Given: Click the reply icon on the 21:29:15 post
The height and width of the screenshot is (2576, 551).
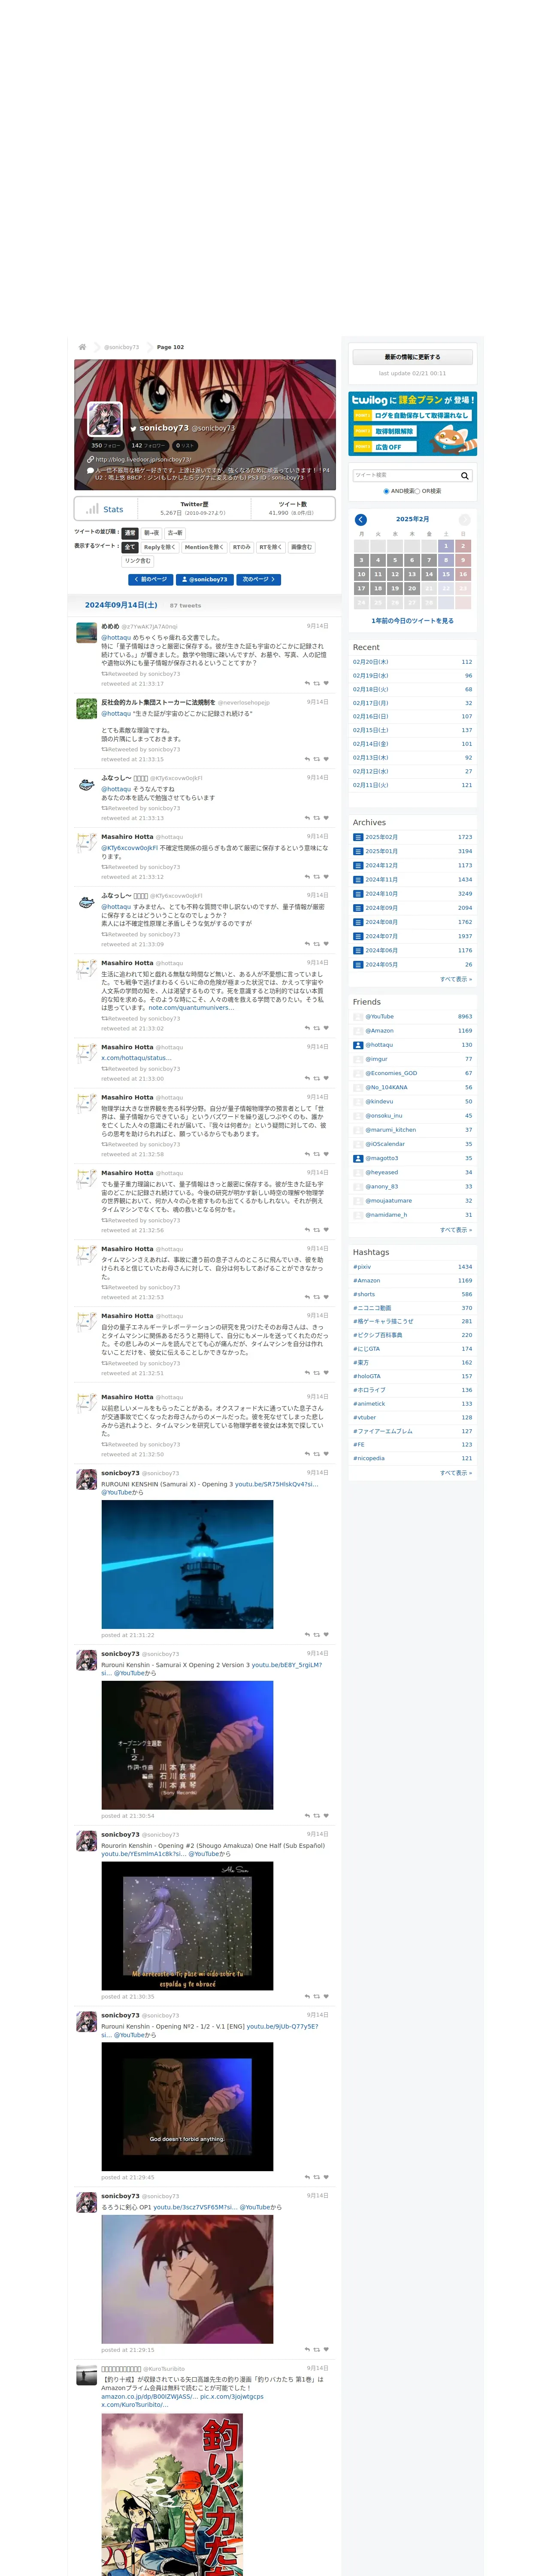Looking at the screenshot, I should coord(307,2350).
